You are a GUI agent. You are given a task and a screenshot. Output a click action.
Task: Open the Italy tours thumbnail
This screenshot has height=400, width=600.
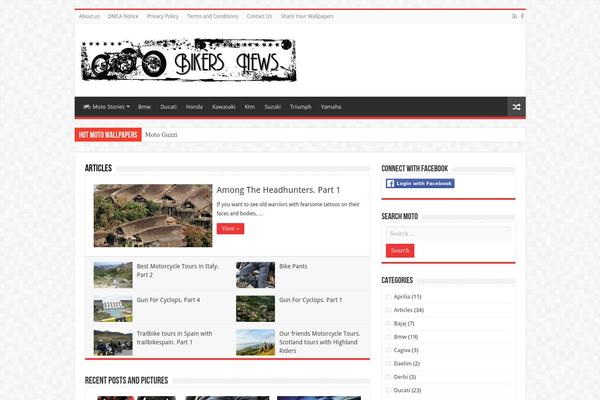tap(113, 275)
